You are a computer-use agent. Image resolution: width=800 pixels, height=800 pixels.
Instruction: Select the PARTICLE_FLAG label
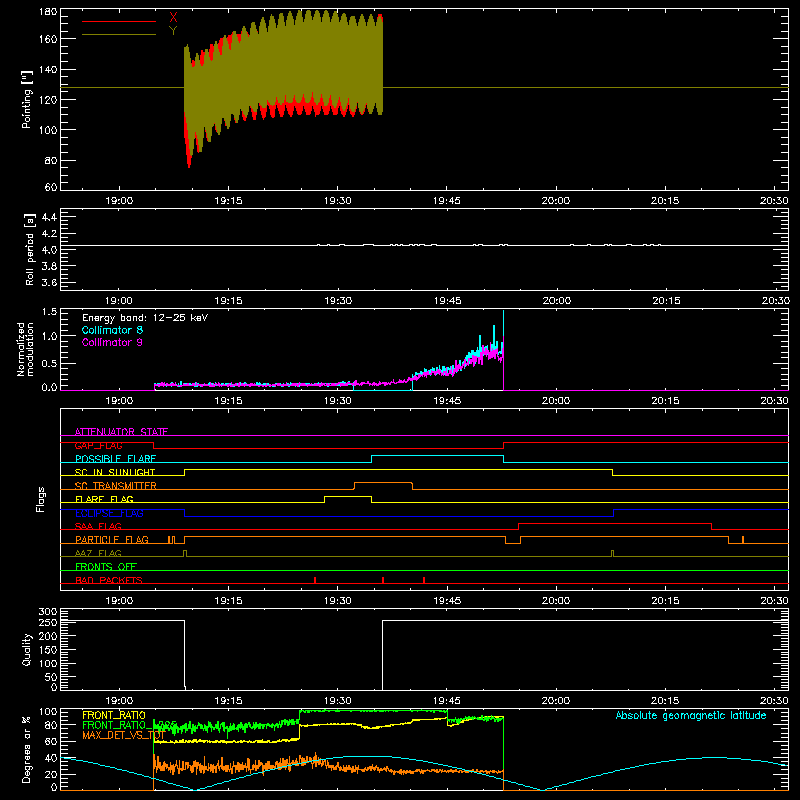[112, 539]
